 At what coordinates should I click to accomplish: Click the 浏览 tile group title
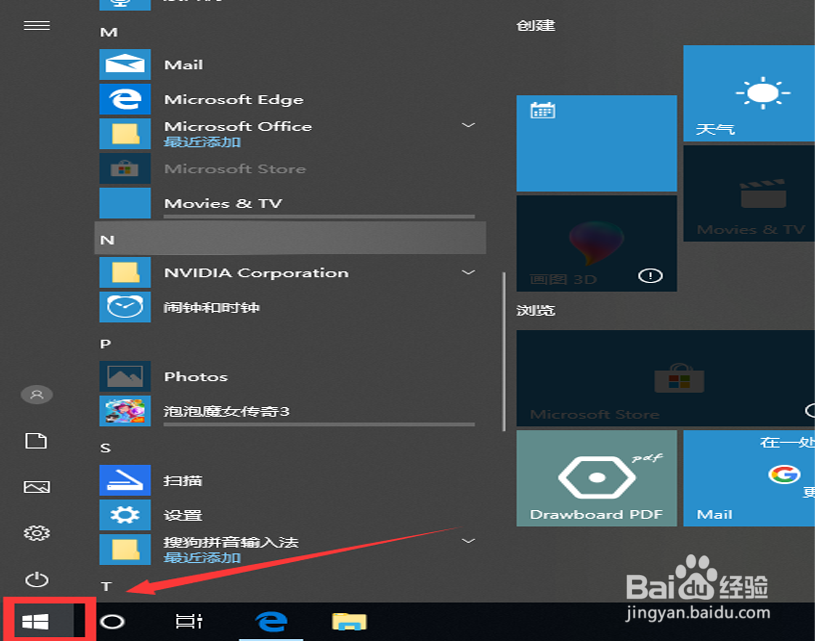tap(536, 311)
